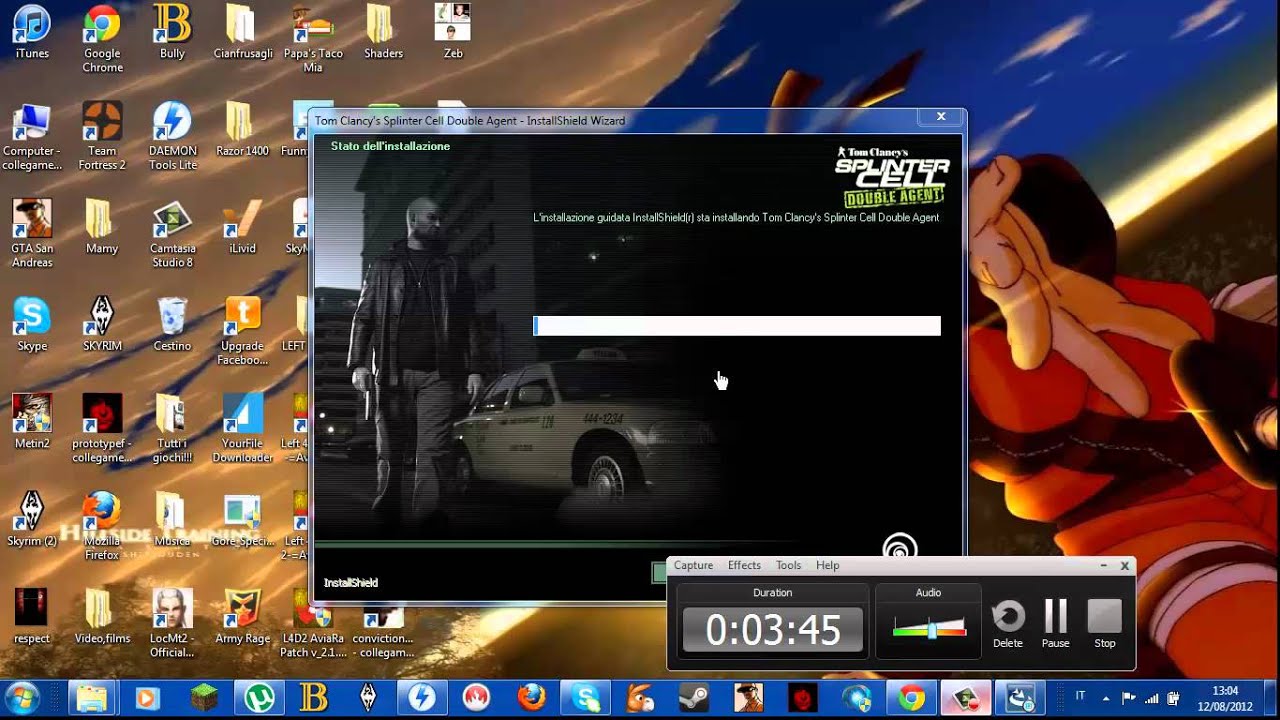
Task: Open Steam from the taskbar
Action: [693, 697]
